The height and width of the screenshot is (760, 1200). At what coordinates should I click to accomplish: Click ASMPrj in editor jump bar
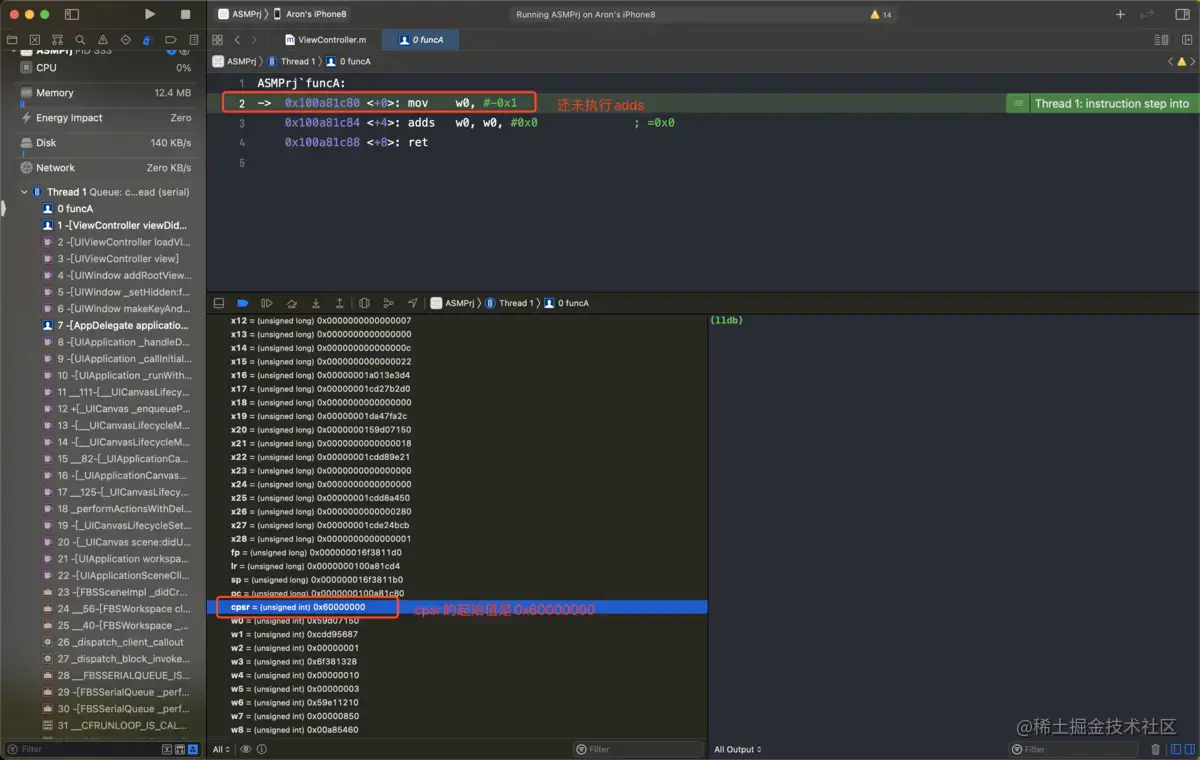tap(235, 62)
